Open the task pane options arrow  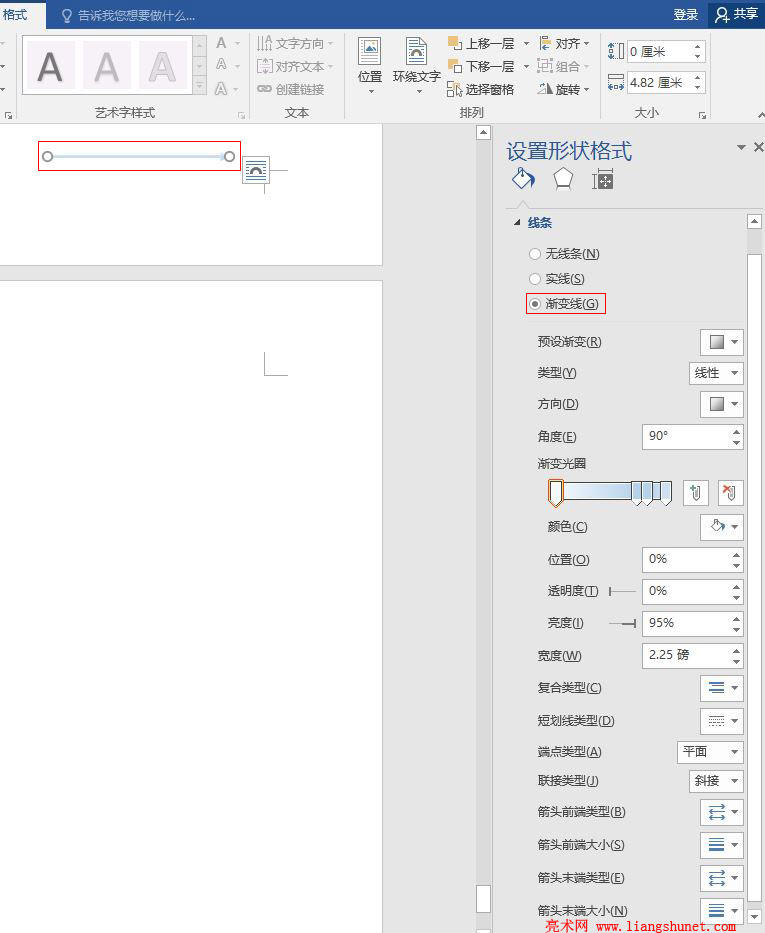click(x=741, y=147)
